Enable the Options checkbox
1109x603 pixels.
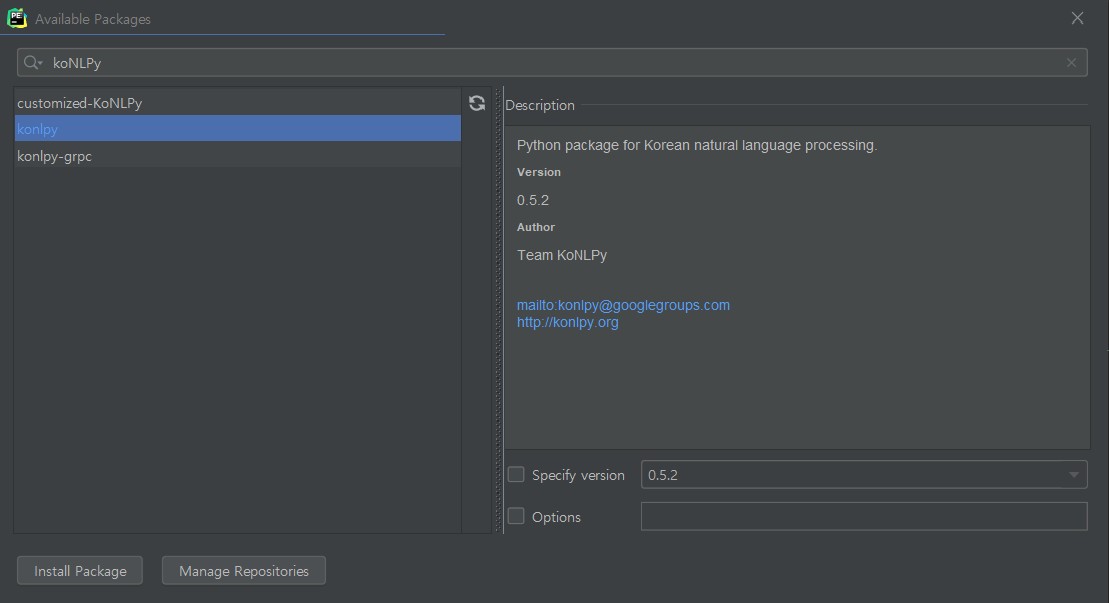(516, 516)
